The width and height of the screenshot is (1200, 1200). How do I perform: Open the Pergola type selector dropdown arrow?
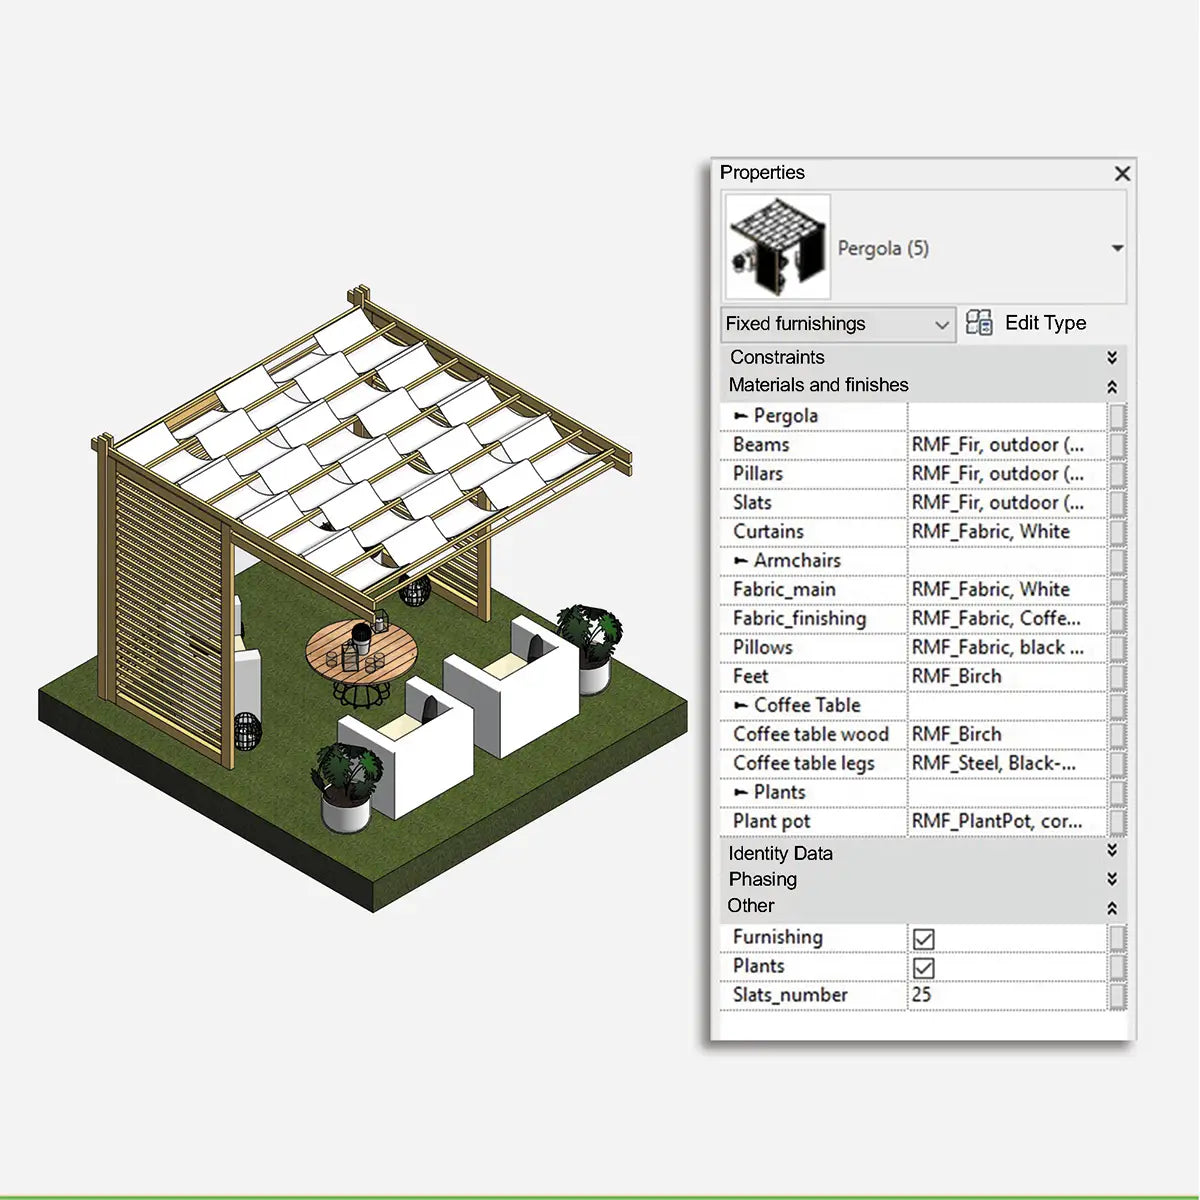pos(1117,248)
